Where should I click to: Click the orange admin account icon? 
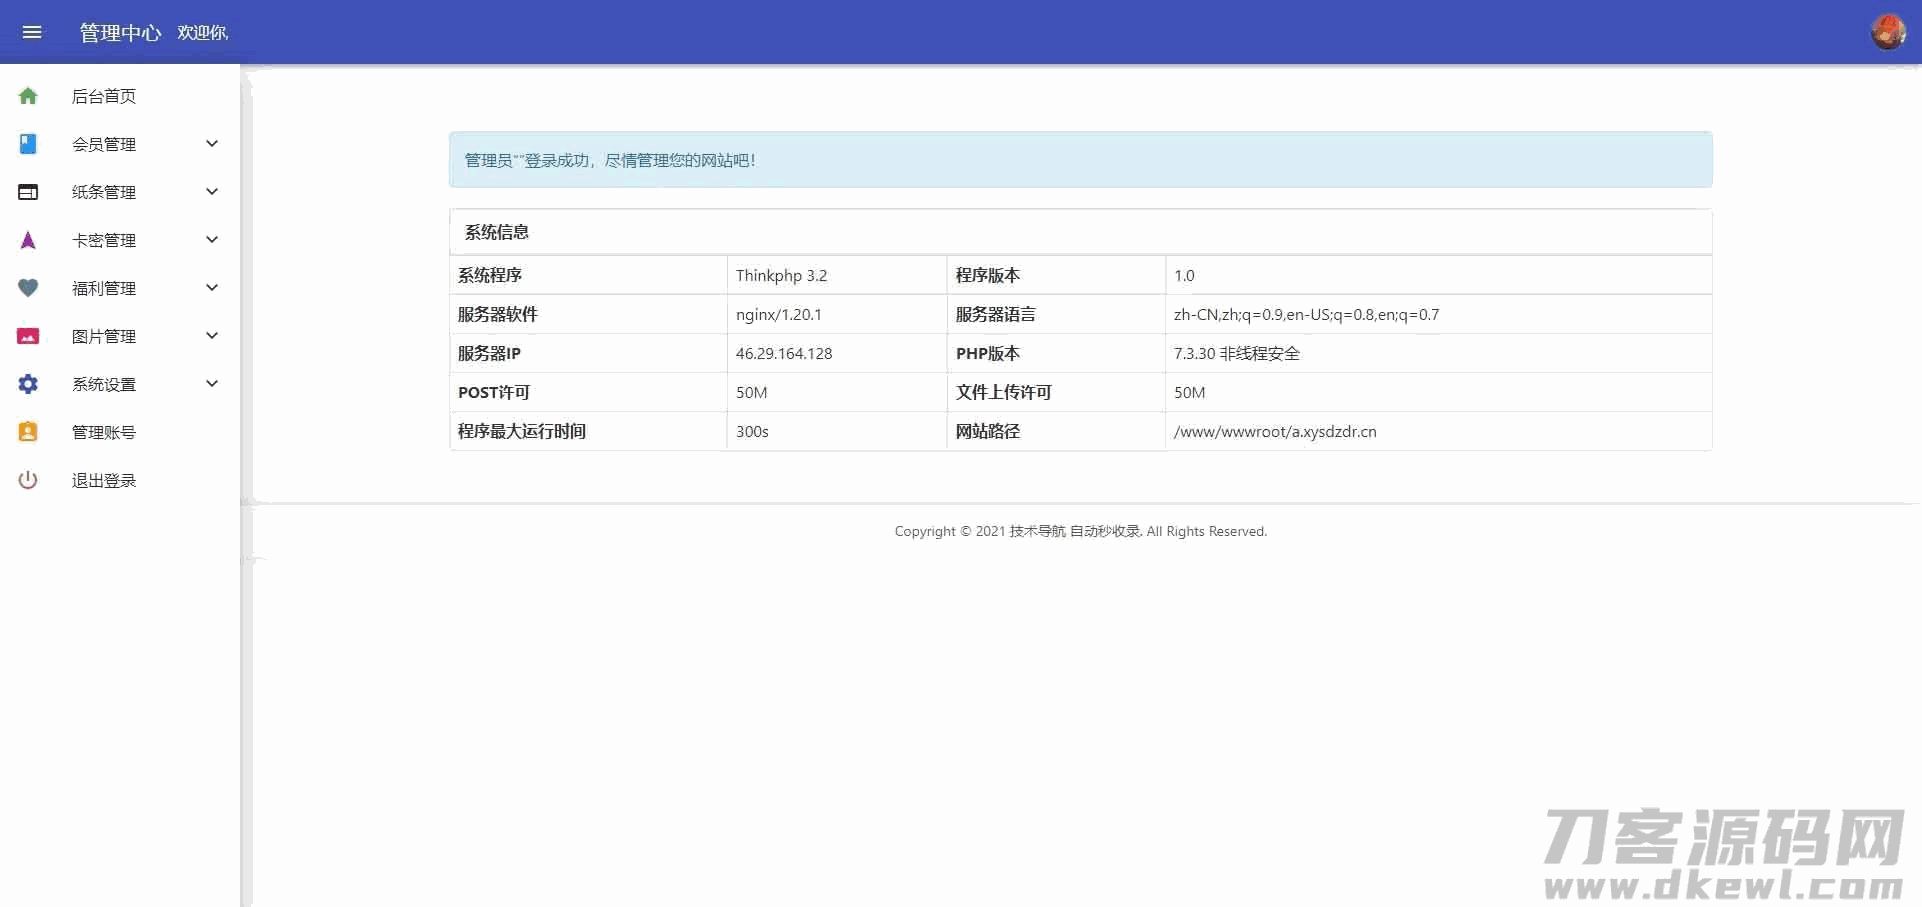click(x=28, y=432)
